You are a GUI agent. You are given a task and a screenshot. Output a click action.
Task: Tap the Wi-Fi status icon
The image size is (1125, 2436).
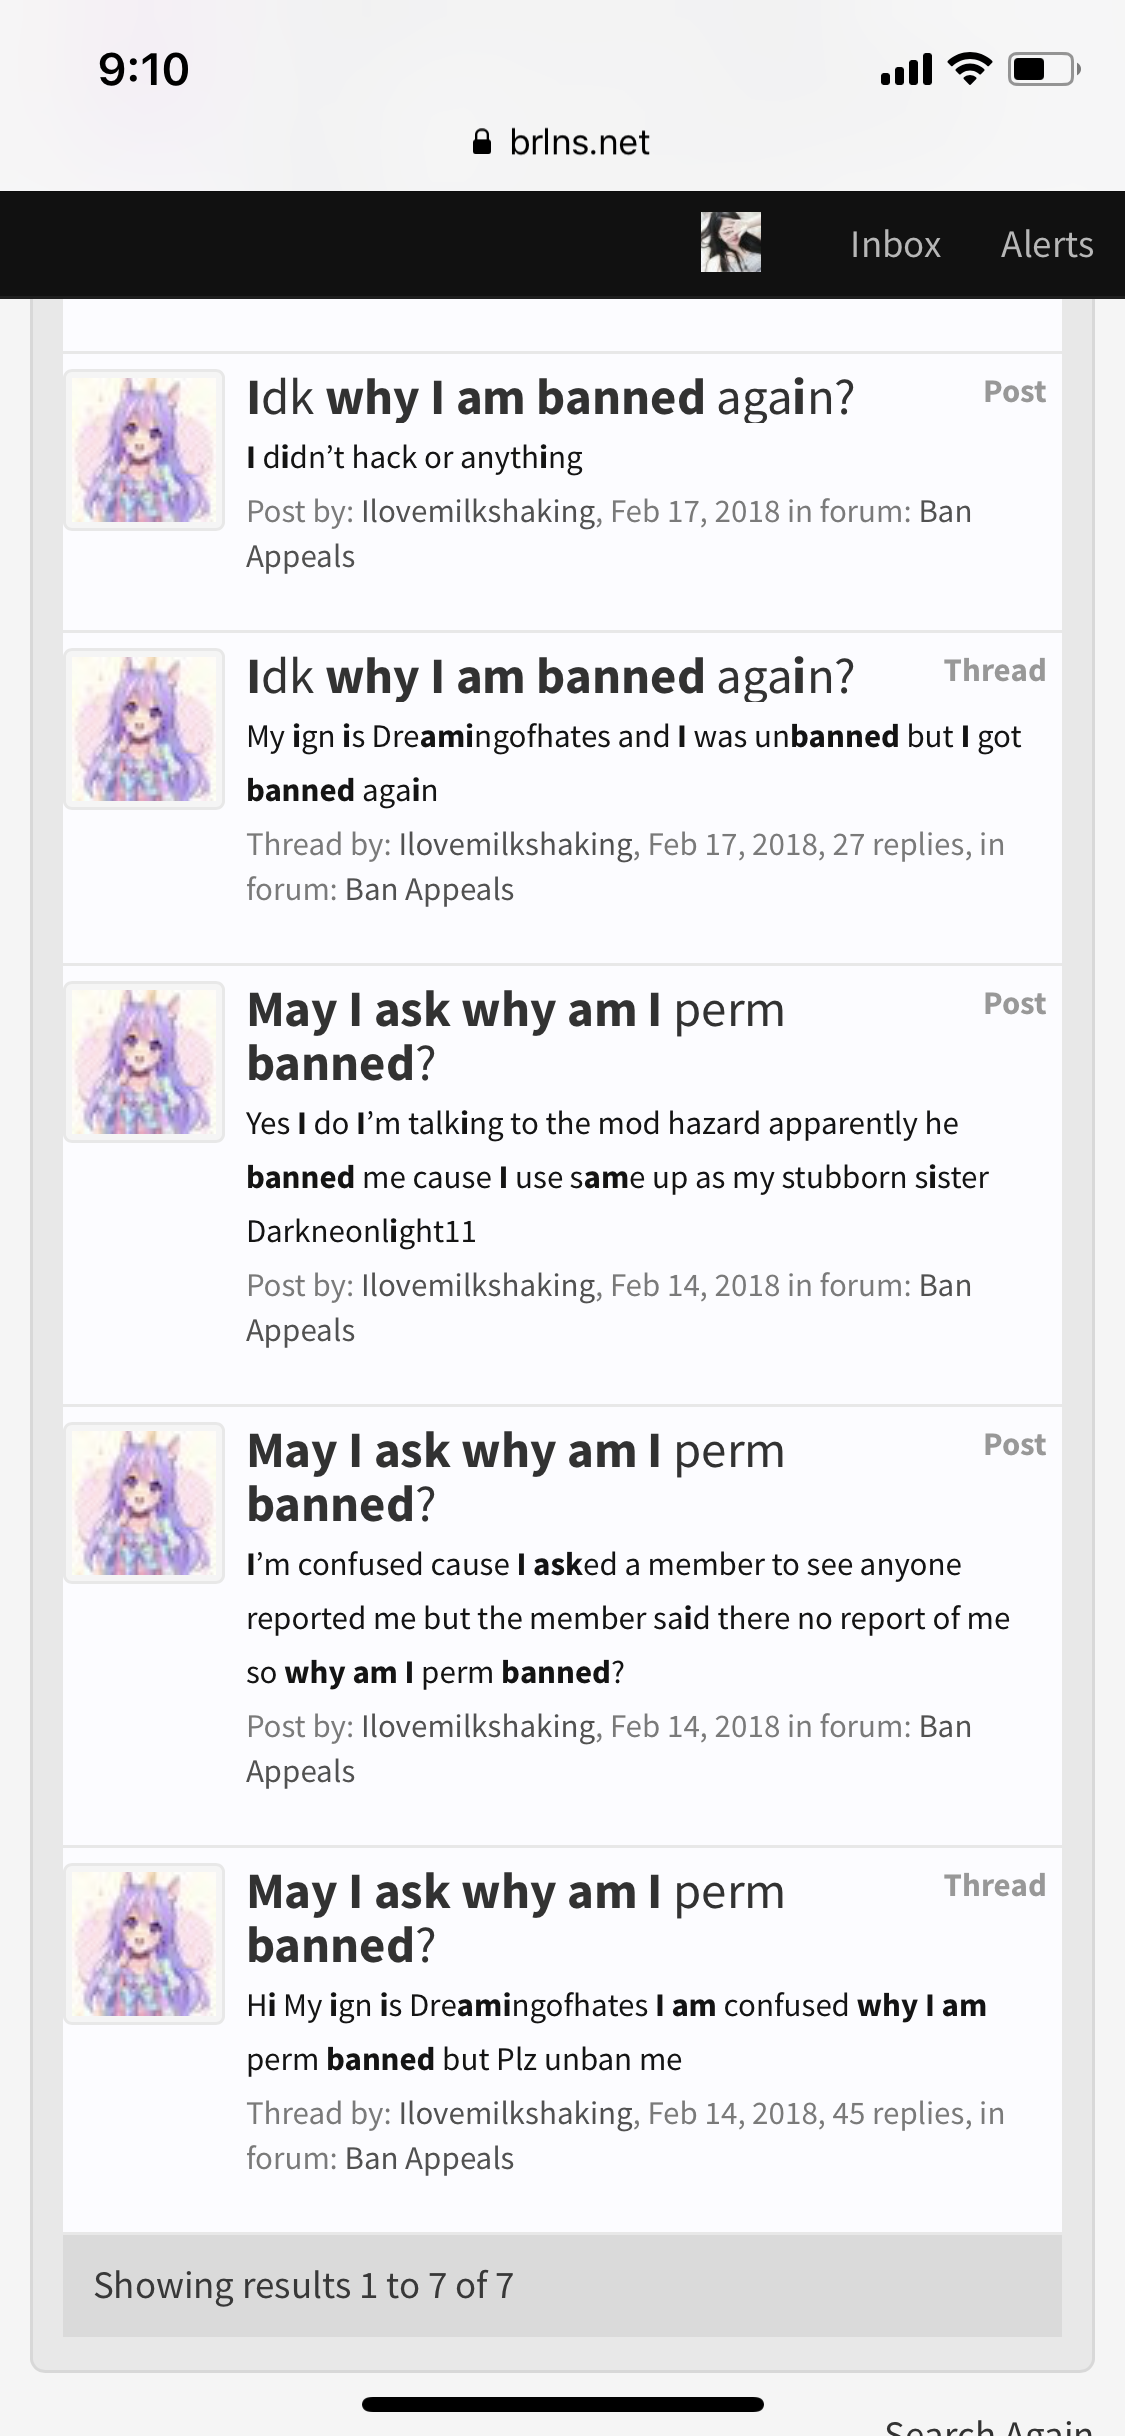coord(968,69)
